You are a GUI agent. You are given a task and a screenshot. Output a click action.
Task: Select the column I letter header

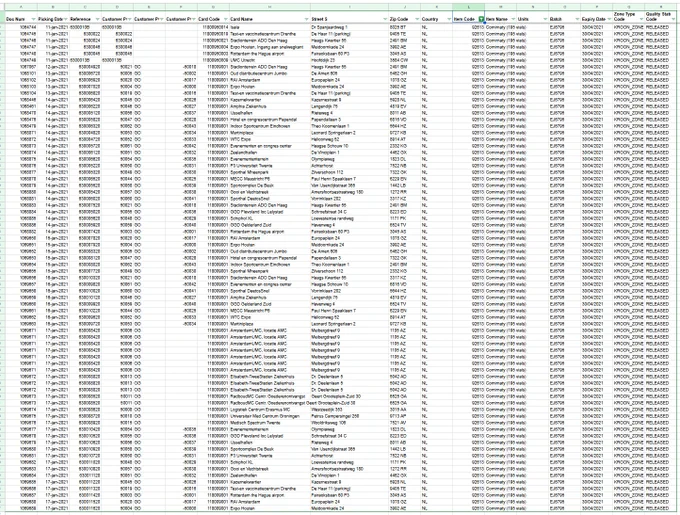[x=350, y=7]
